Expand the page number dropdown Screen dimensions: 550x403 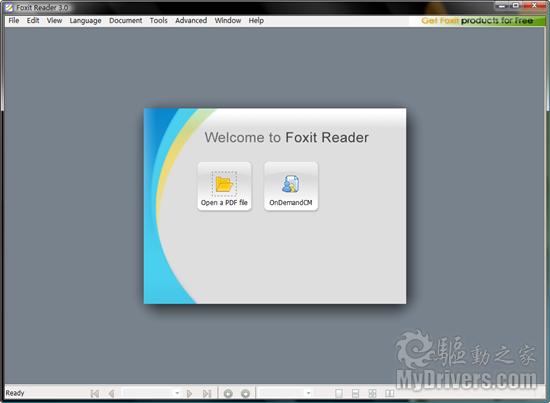pyautogui.click(x=177, y=393)
